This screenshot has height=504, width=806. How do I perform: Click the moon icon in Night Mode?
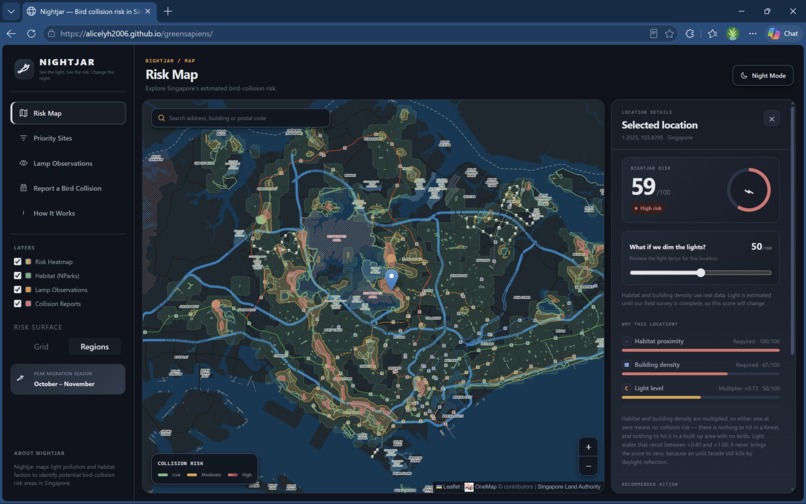tap(744, 76)
